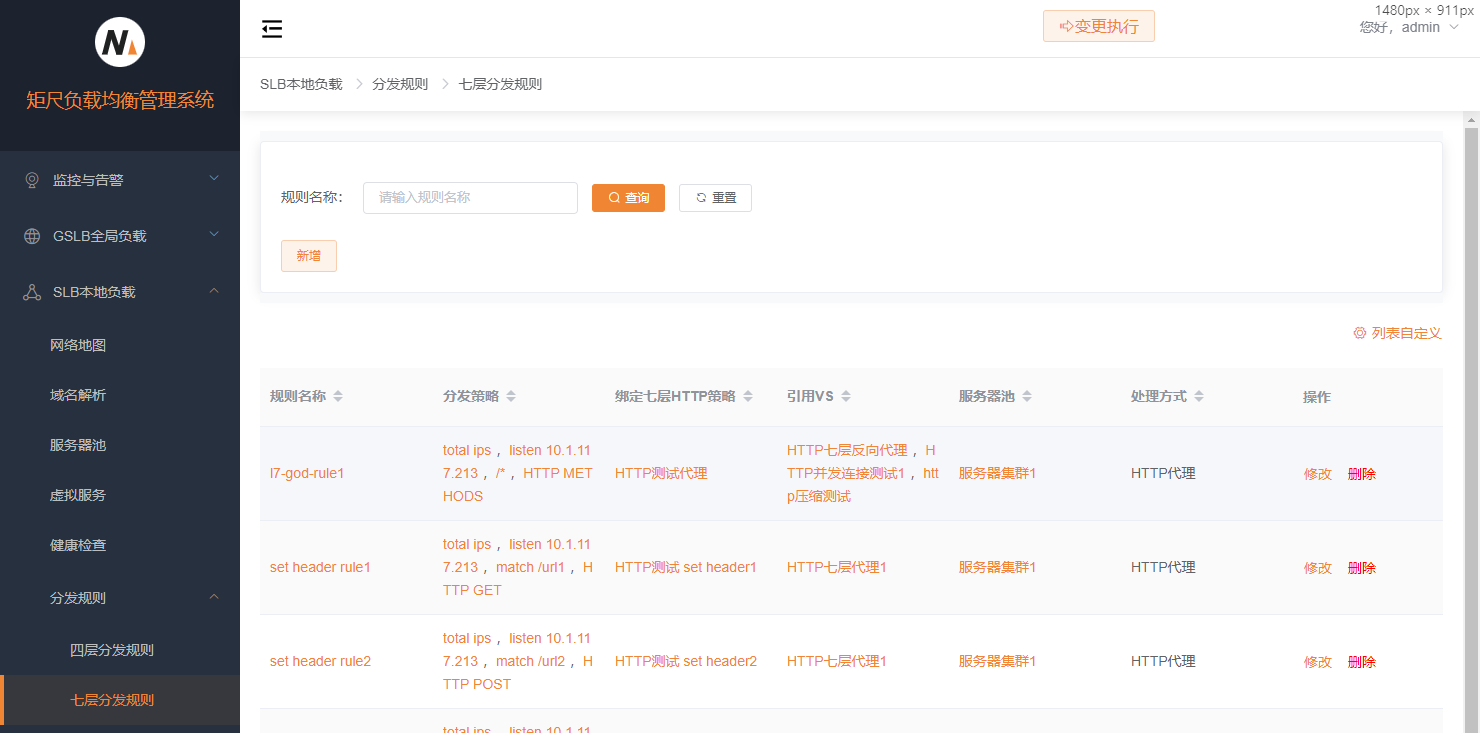Image resolution: width=1480 pixels, height=733 pixels.
Task: Collapse the 分发规则 submenu chevron
Action: pos(213,597)
